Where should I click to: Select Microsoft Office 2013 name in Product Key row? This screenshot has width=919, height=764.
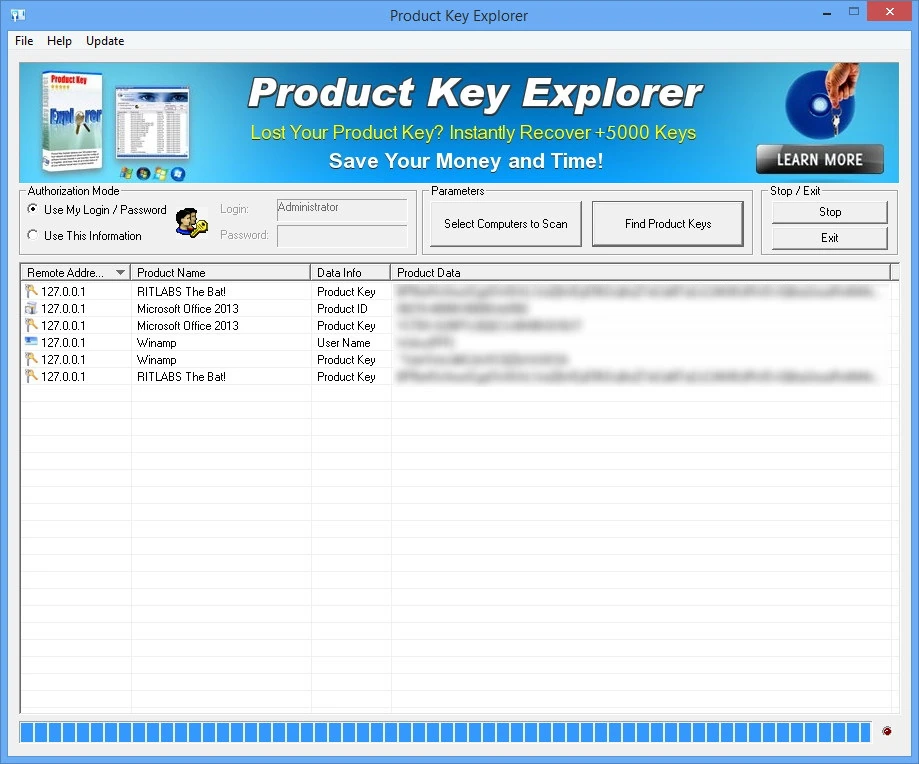pos(188,326)
